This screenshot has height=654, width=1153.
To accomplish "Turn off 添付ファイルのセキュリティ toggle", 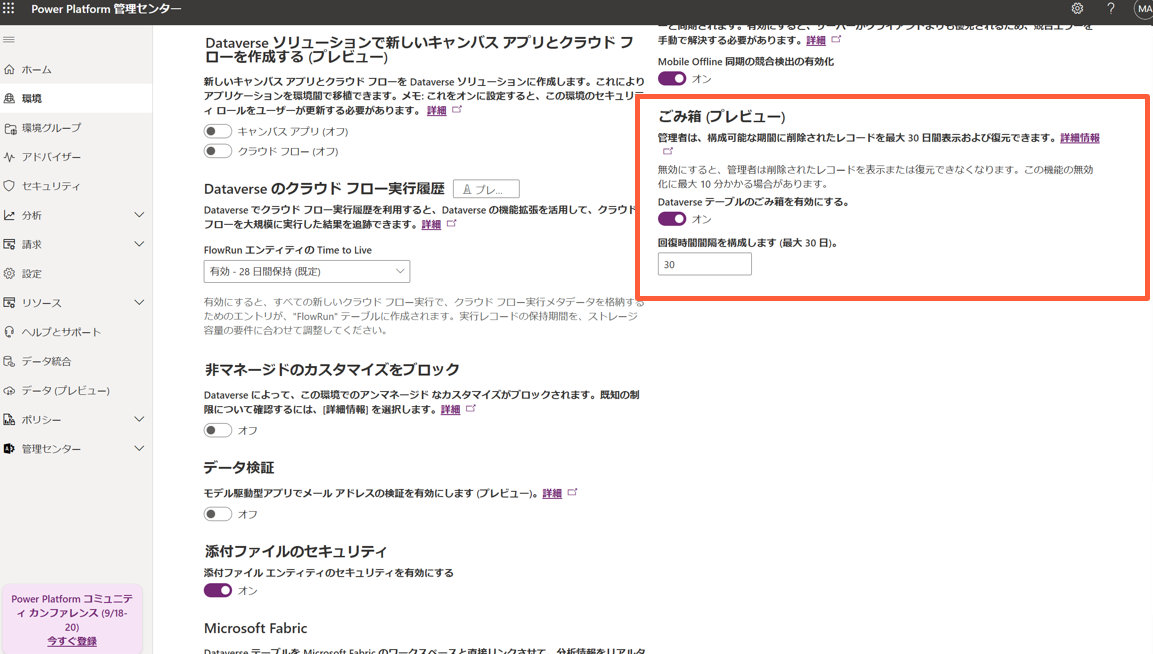I will coord(218,590).
